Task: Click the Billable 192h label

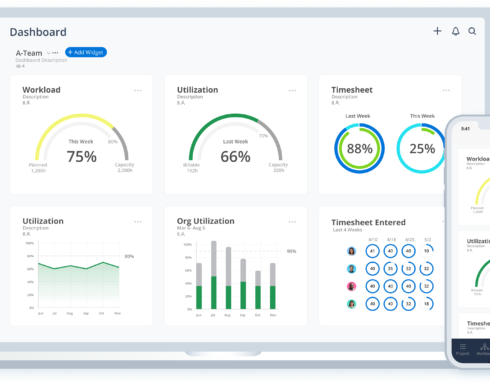Action: click(192, 168)
